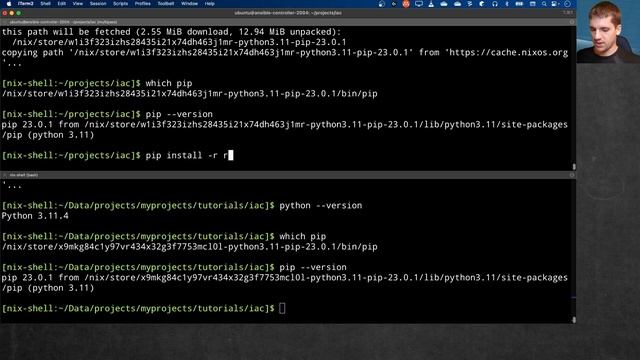Click 'python --version' command in lower pane
Viewport: 640px width, 360px height.
(320, 205)
